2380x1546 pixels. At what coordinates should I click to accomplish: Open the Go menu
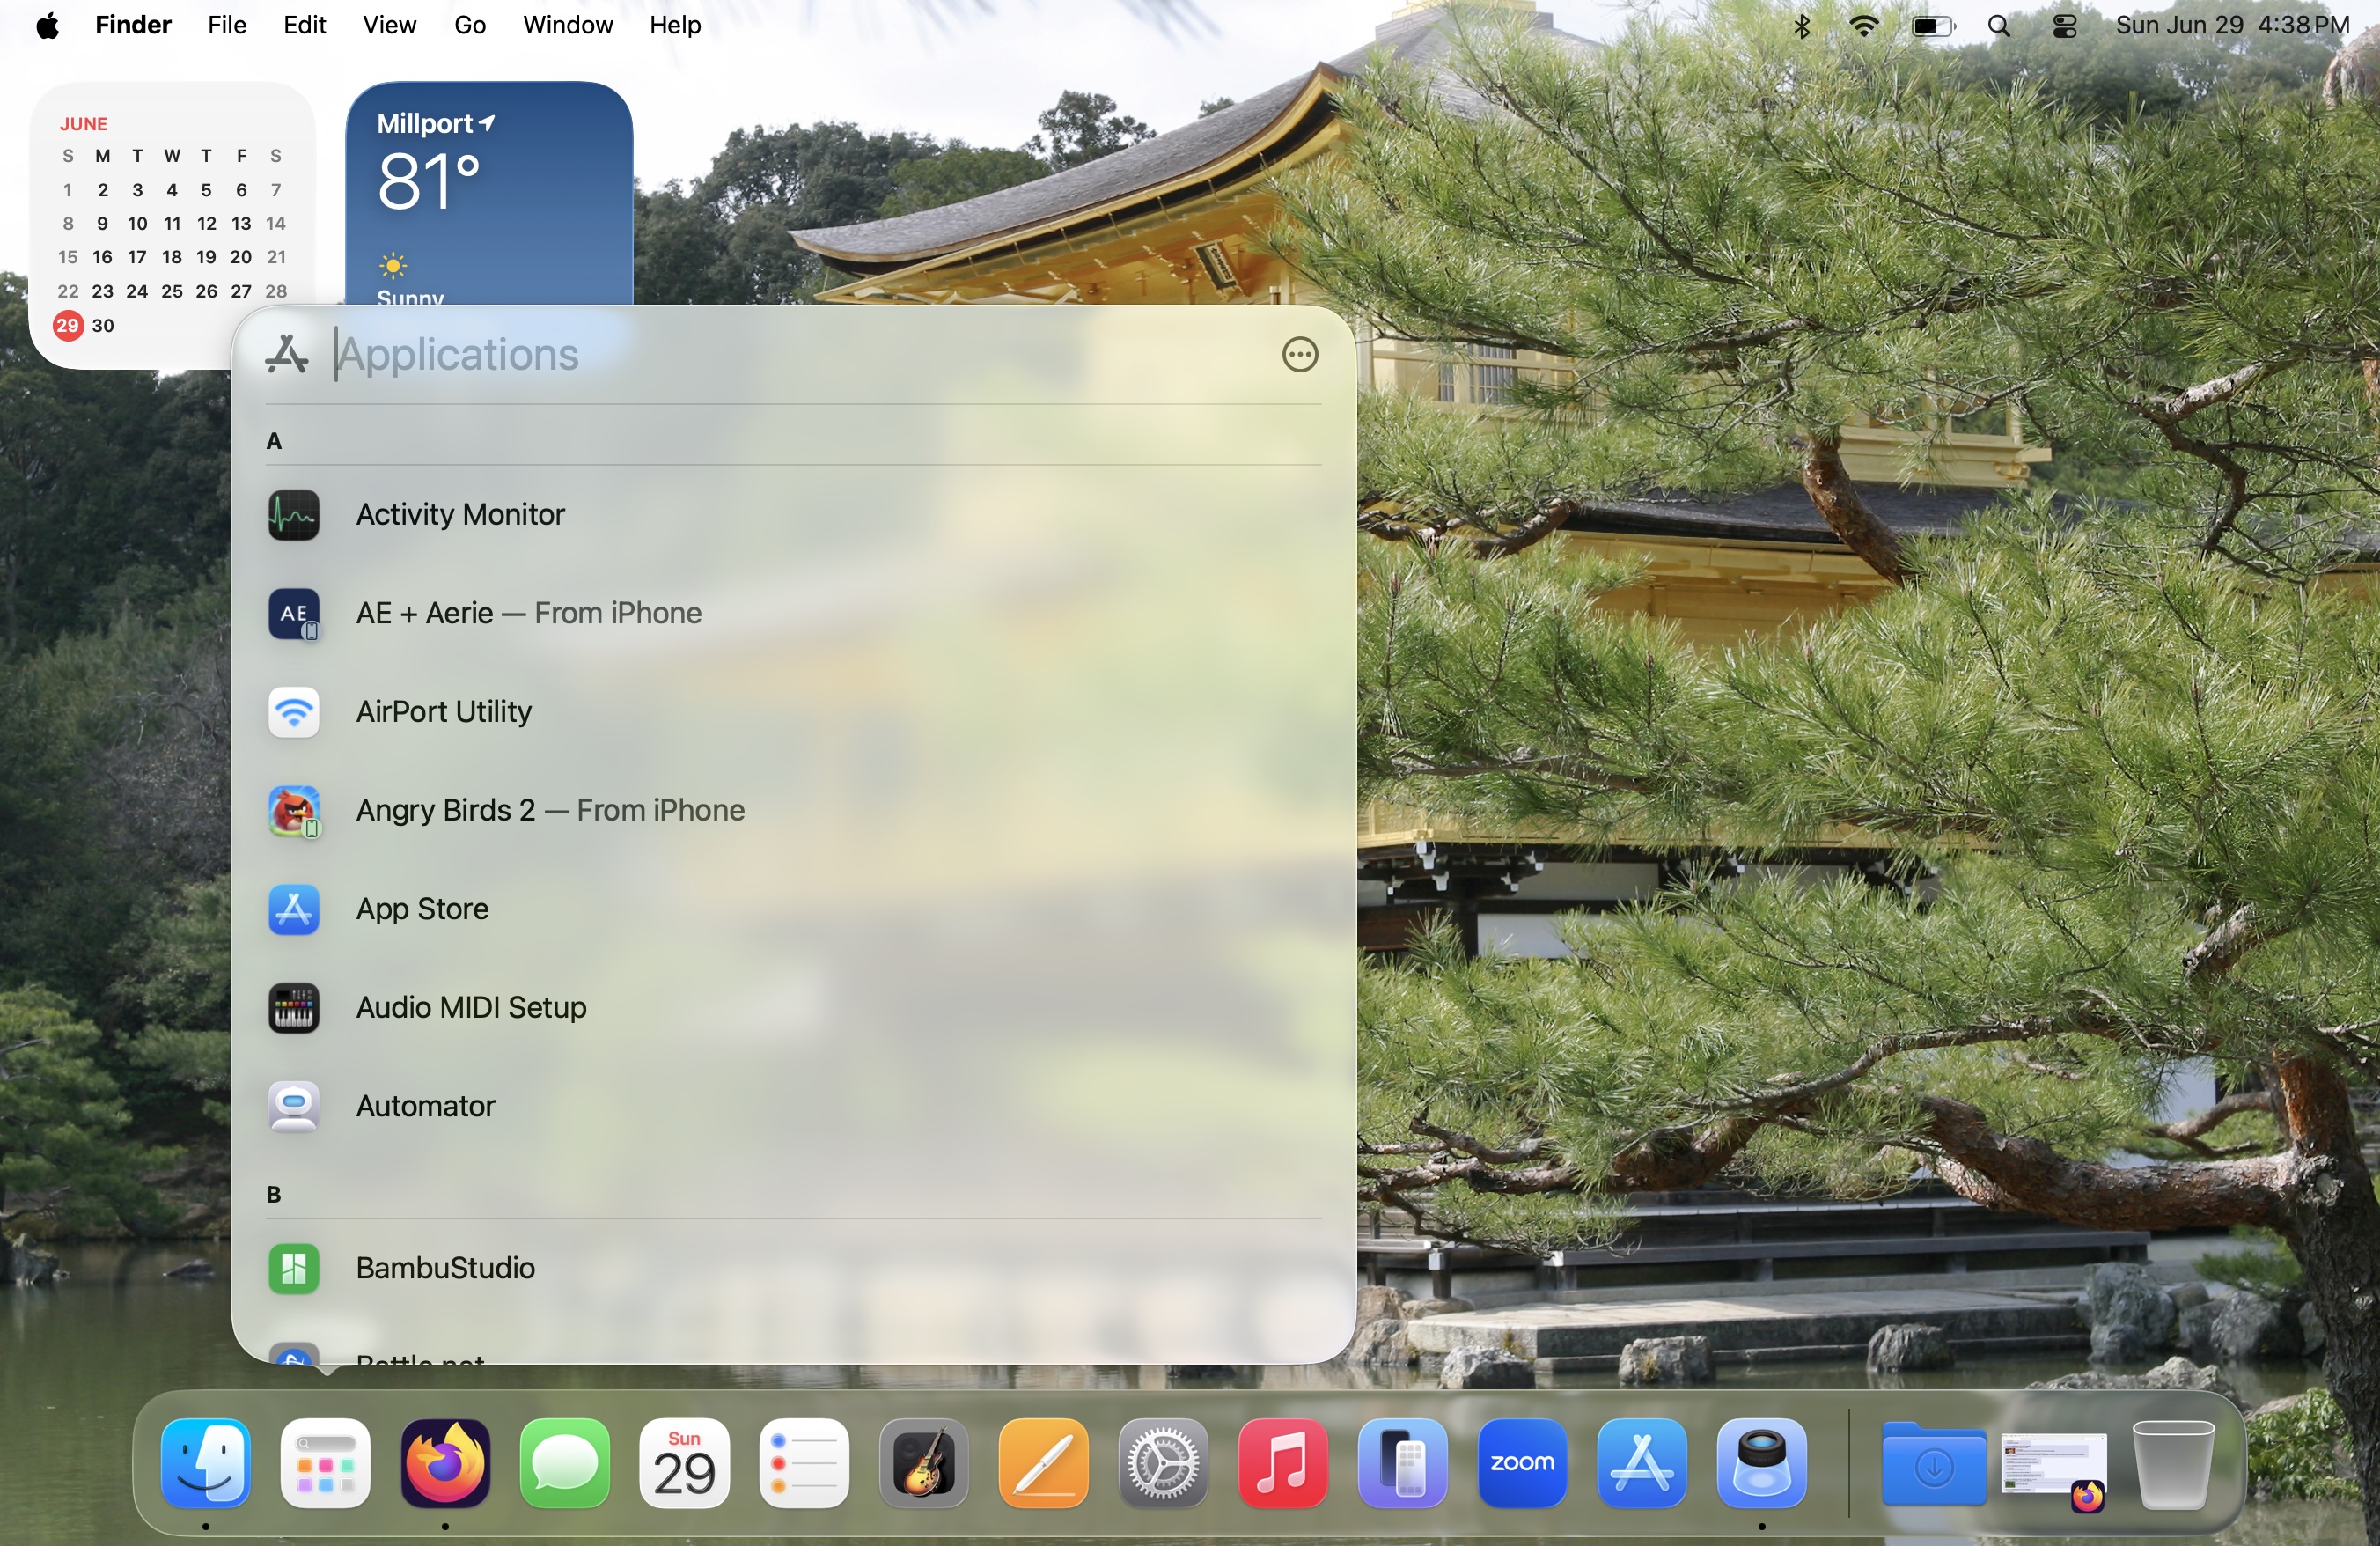coord(470,25)
